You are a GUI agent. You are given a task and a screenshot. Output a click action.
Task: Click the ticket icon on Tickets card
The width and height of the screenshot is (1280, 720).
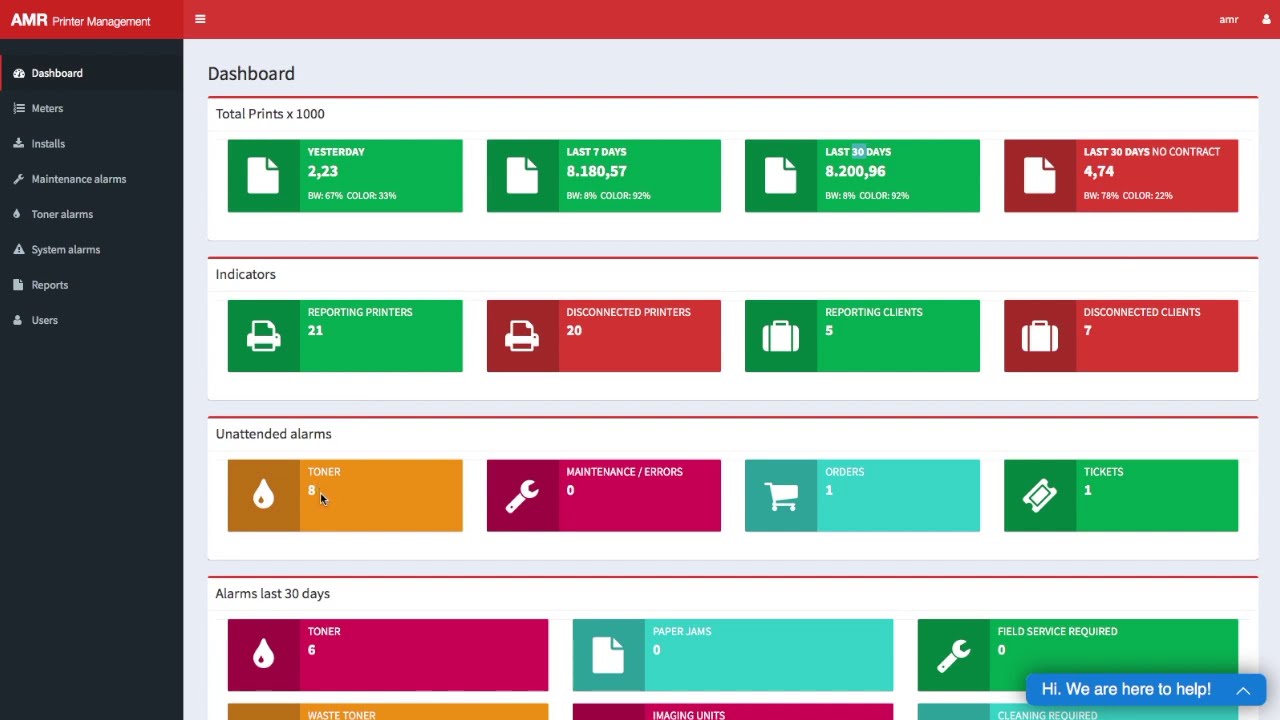tap(1040, 496)
